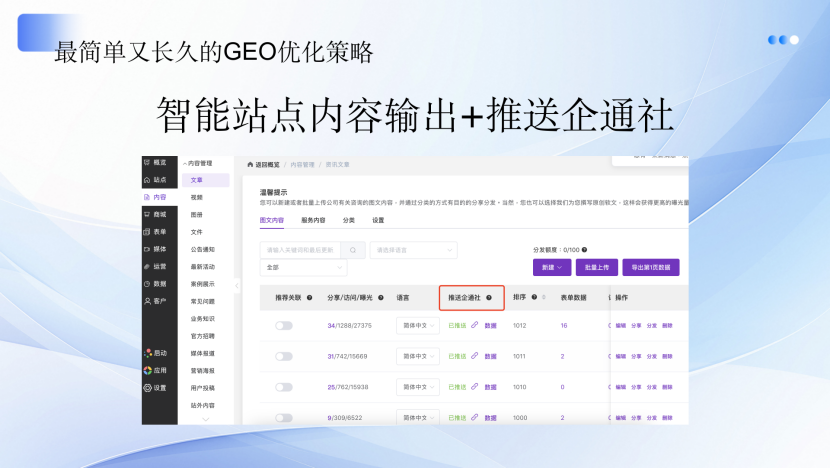Click help icon next to 推送企通社 header
The height and width of the screenshot is (468, 830).
(489, 298)
